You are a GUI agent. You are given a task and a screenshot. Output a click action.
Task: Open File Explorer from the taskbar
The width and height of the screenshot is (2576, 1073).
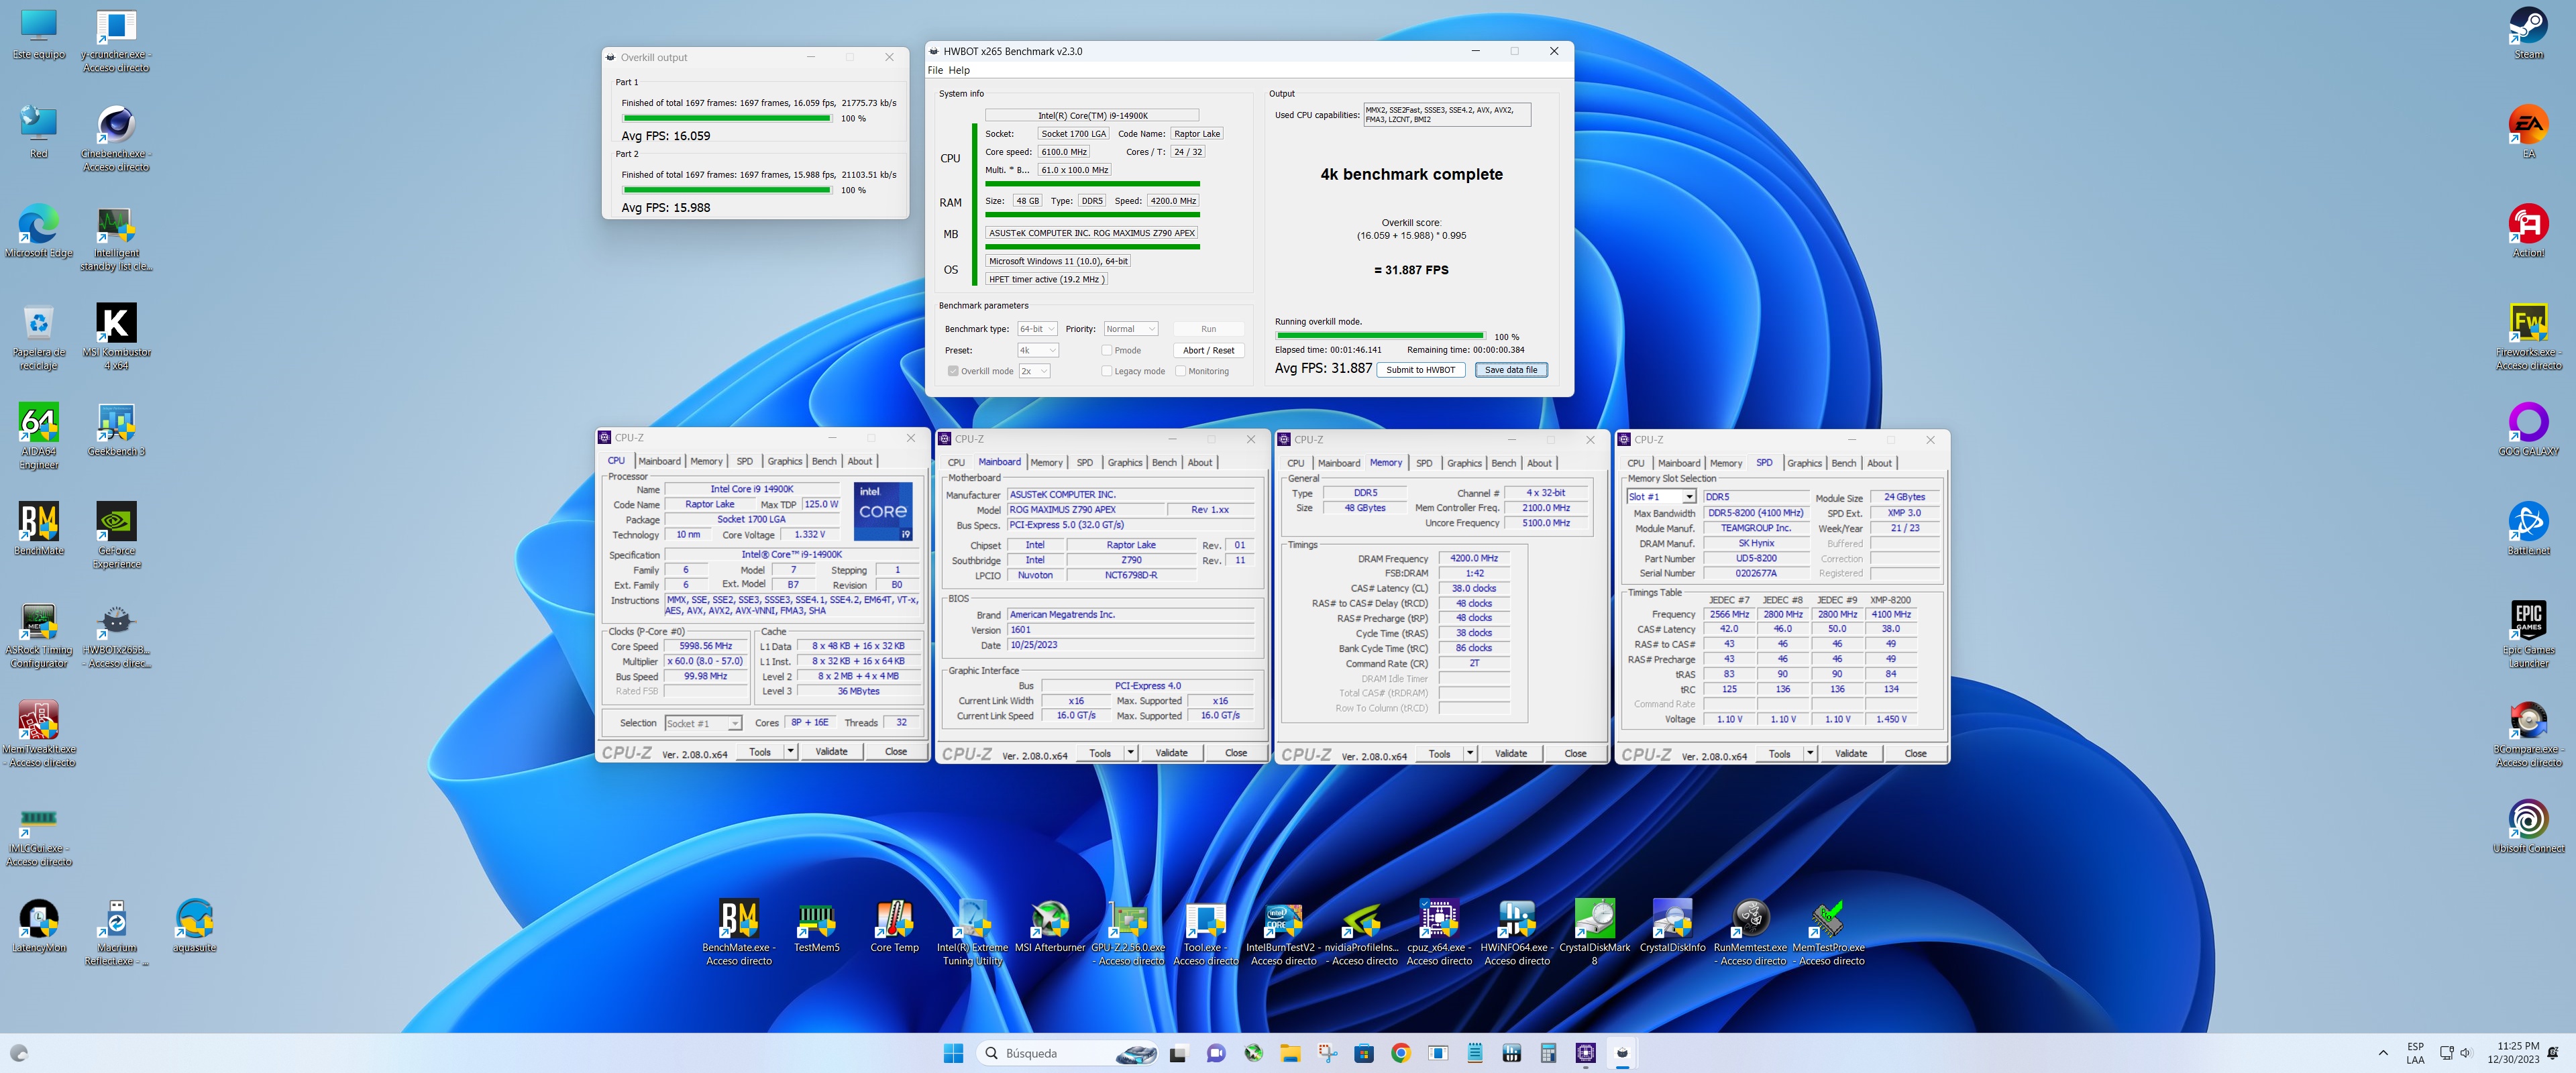point(1290,1053)
